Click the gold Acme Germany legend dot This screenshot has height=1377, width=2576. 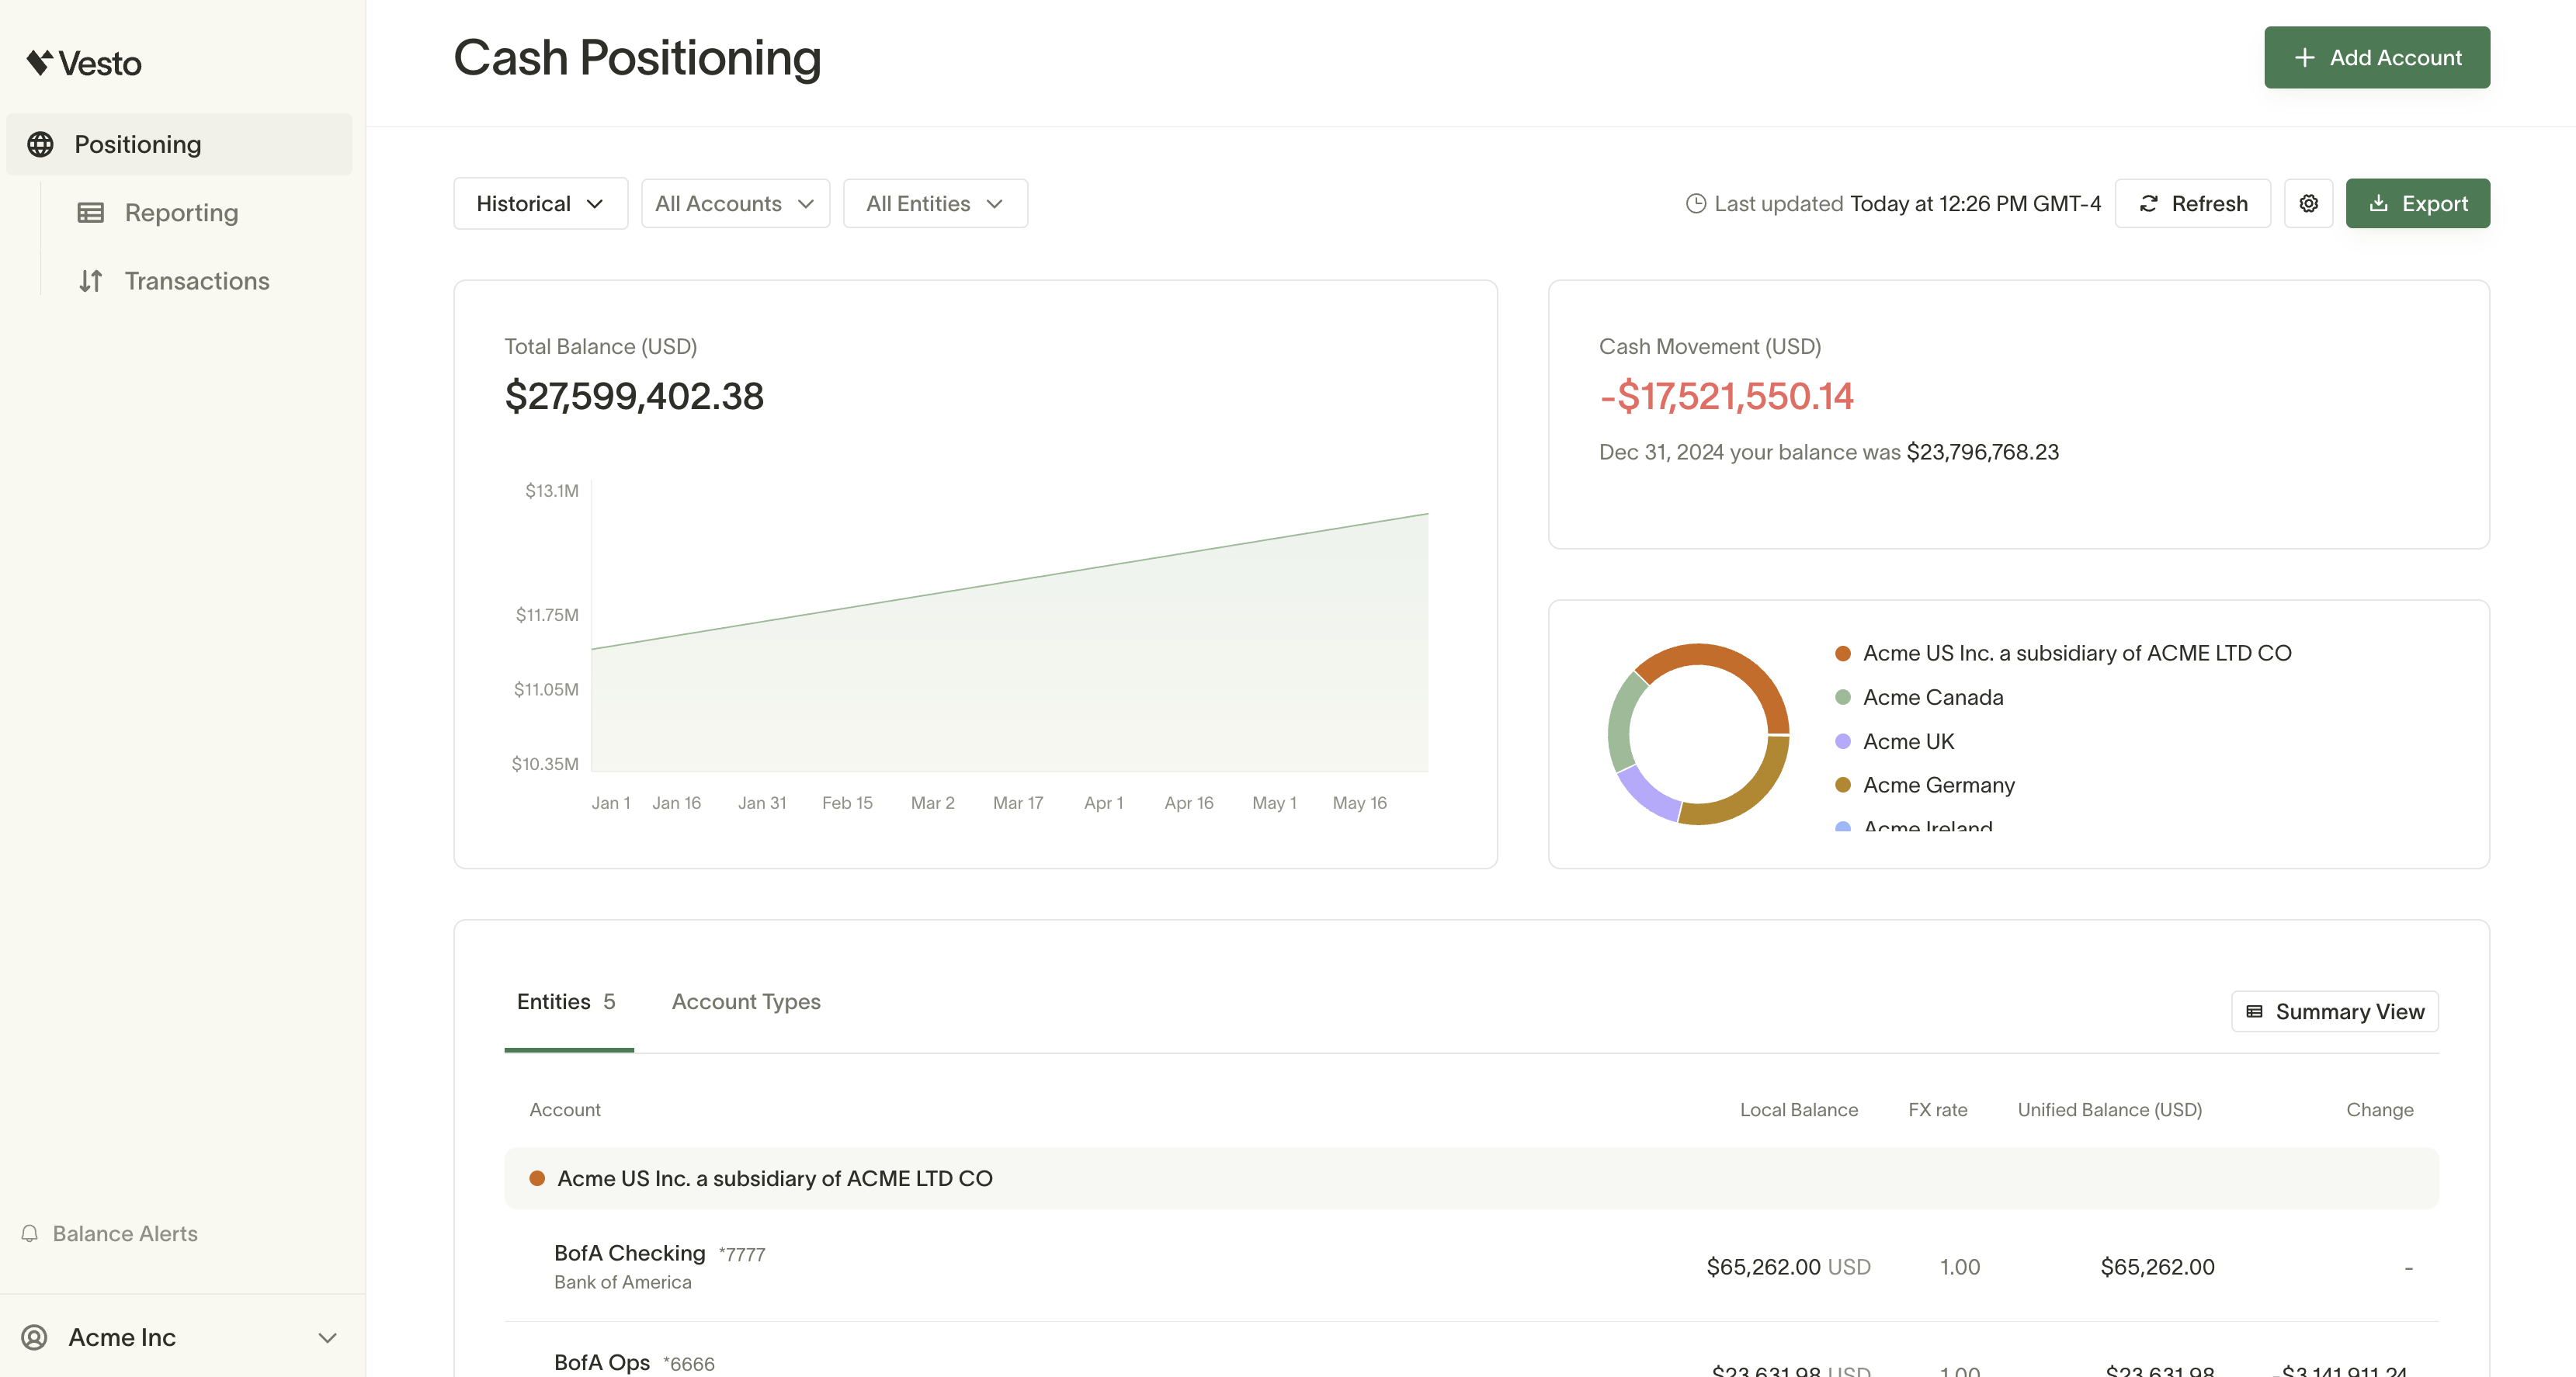1842,785
